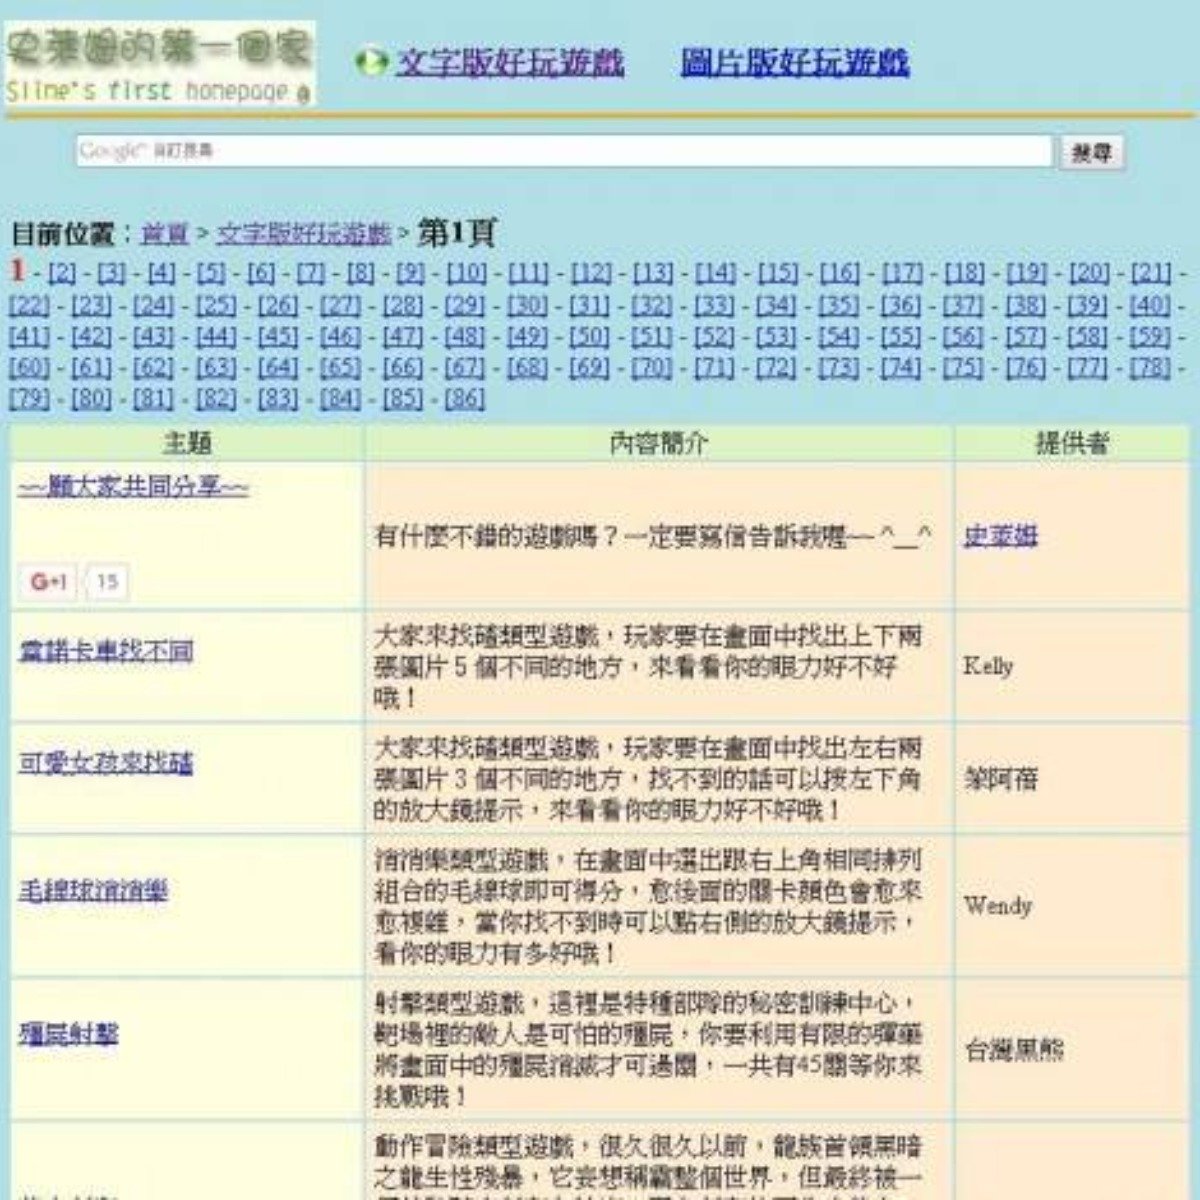Go to page [21]
Screen dimensions: 1200x1200
[1151, 273]
